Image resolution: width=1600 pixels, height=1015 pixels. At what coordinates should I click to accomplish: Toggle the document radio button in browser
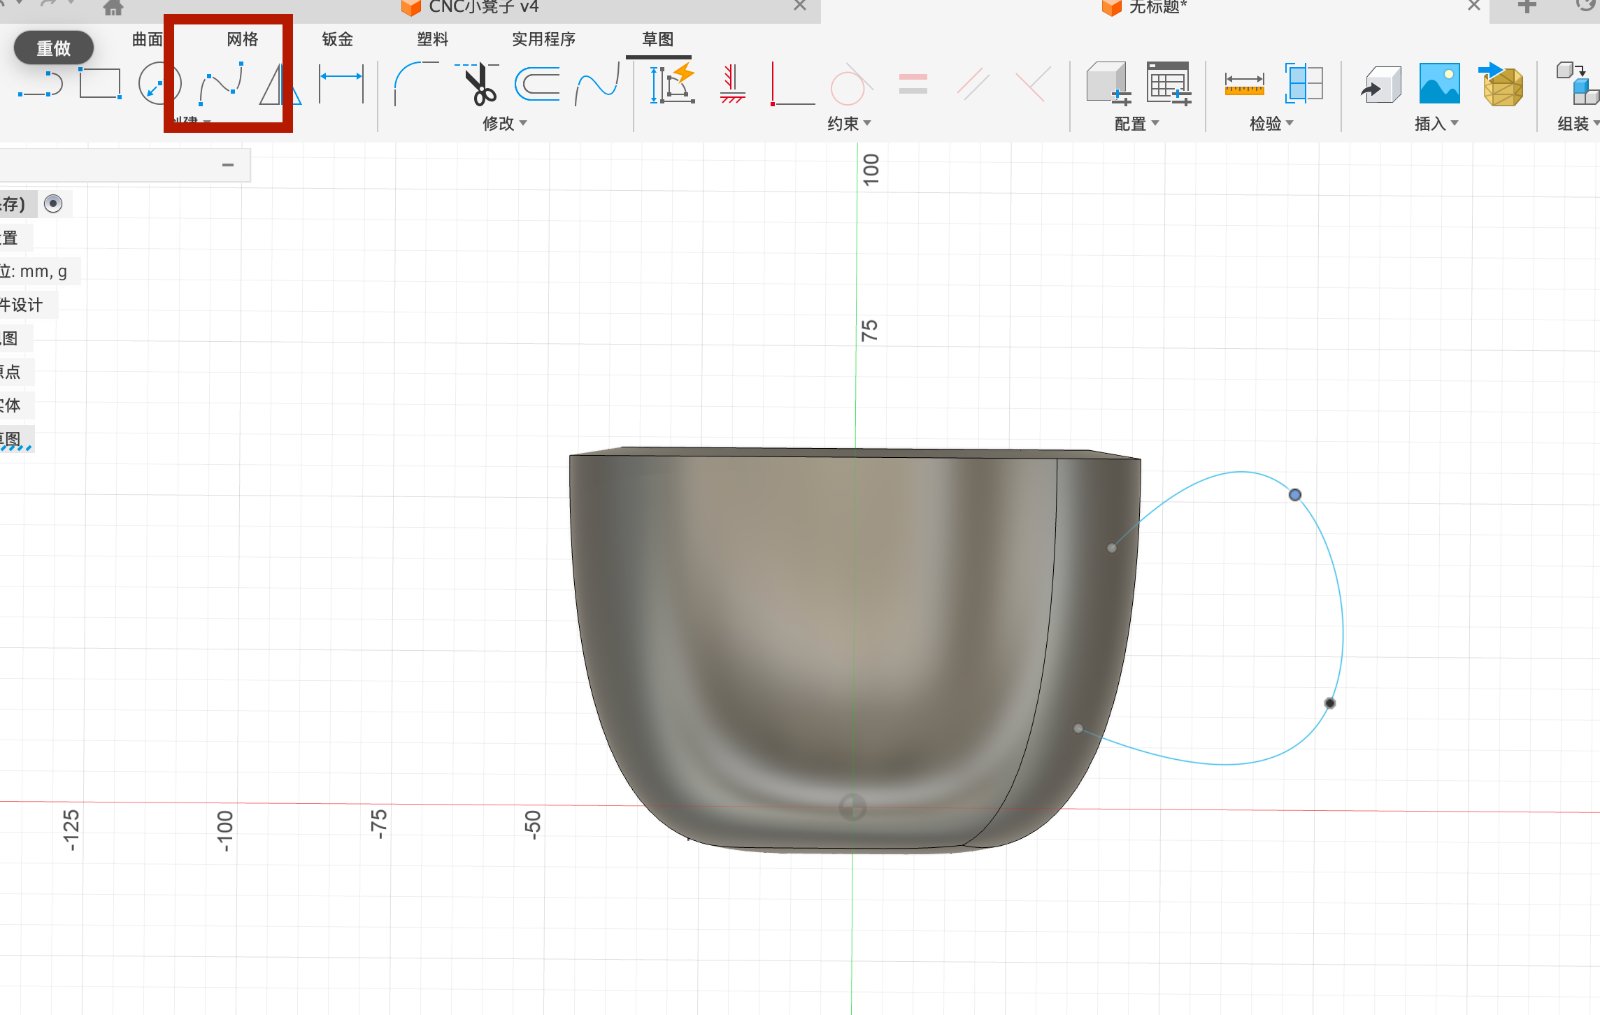tap(52, 203)
